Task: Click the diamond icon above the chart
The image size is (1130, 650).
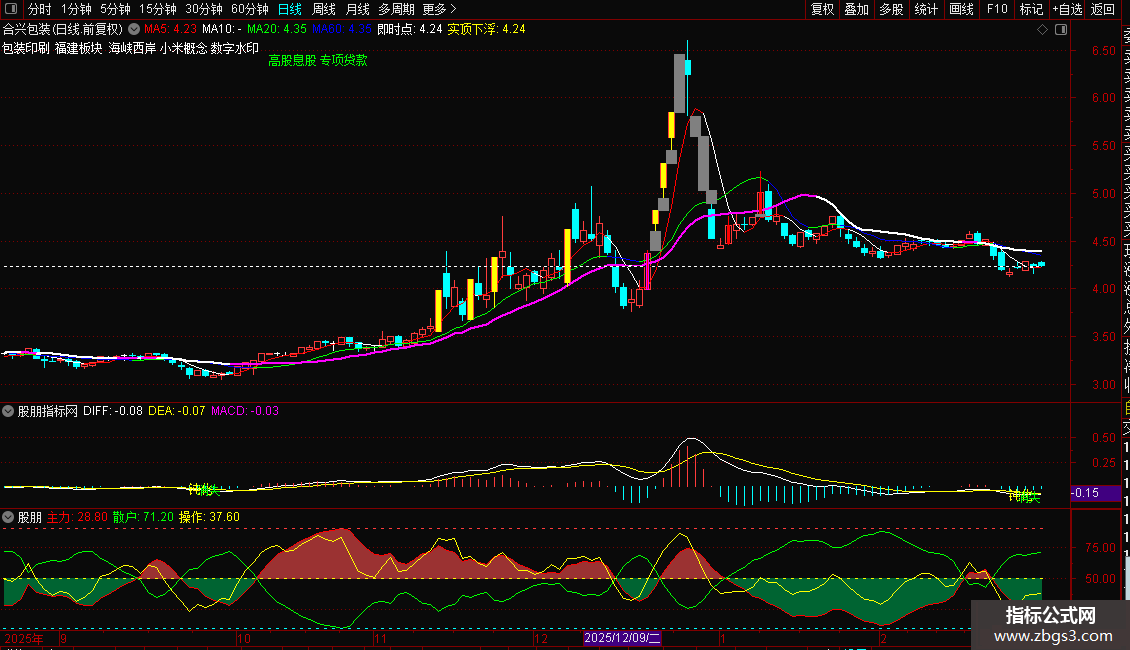Action: coord(1043,30)
